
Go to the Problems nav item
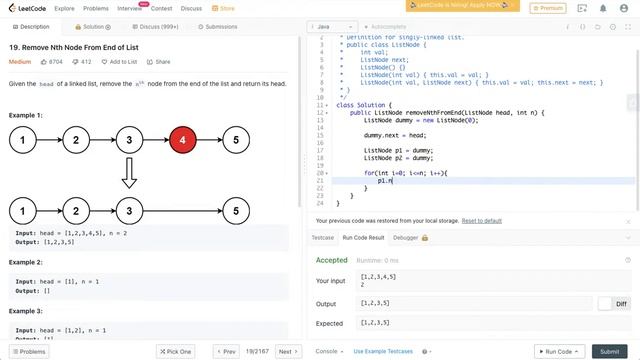[96, 8]
